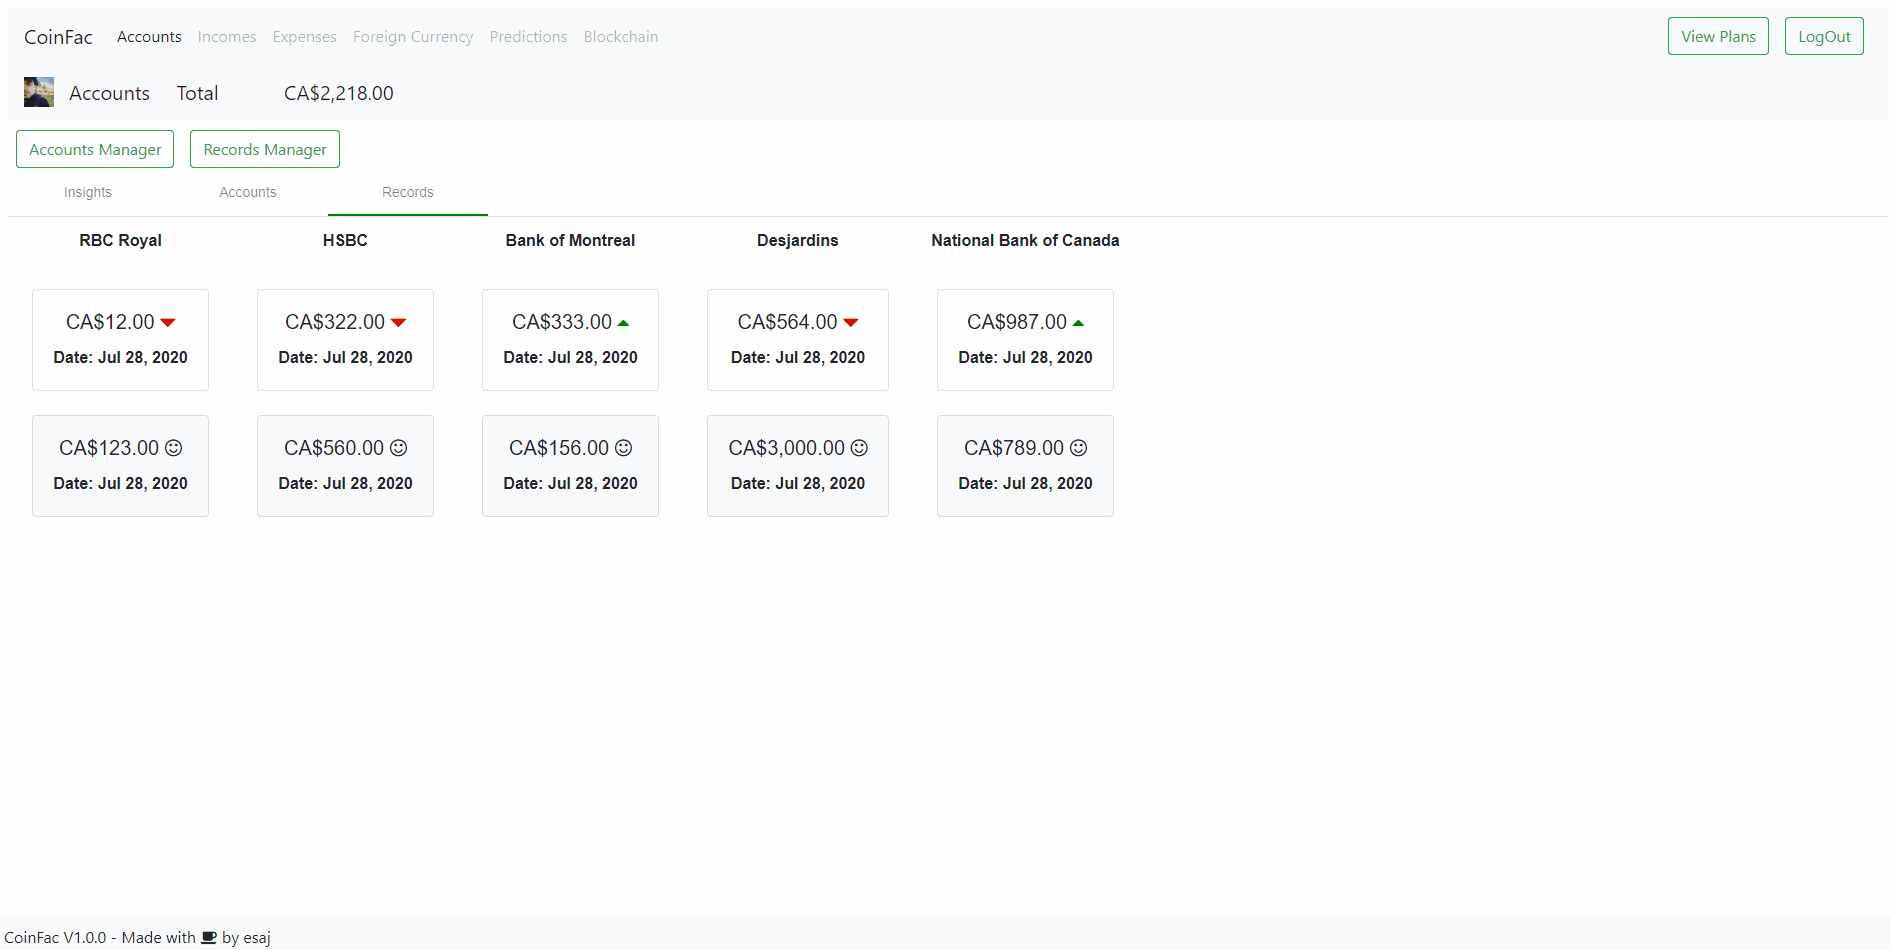Click the smiley icon beside CA$560.00

click(x=399, y=448)
